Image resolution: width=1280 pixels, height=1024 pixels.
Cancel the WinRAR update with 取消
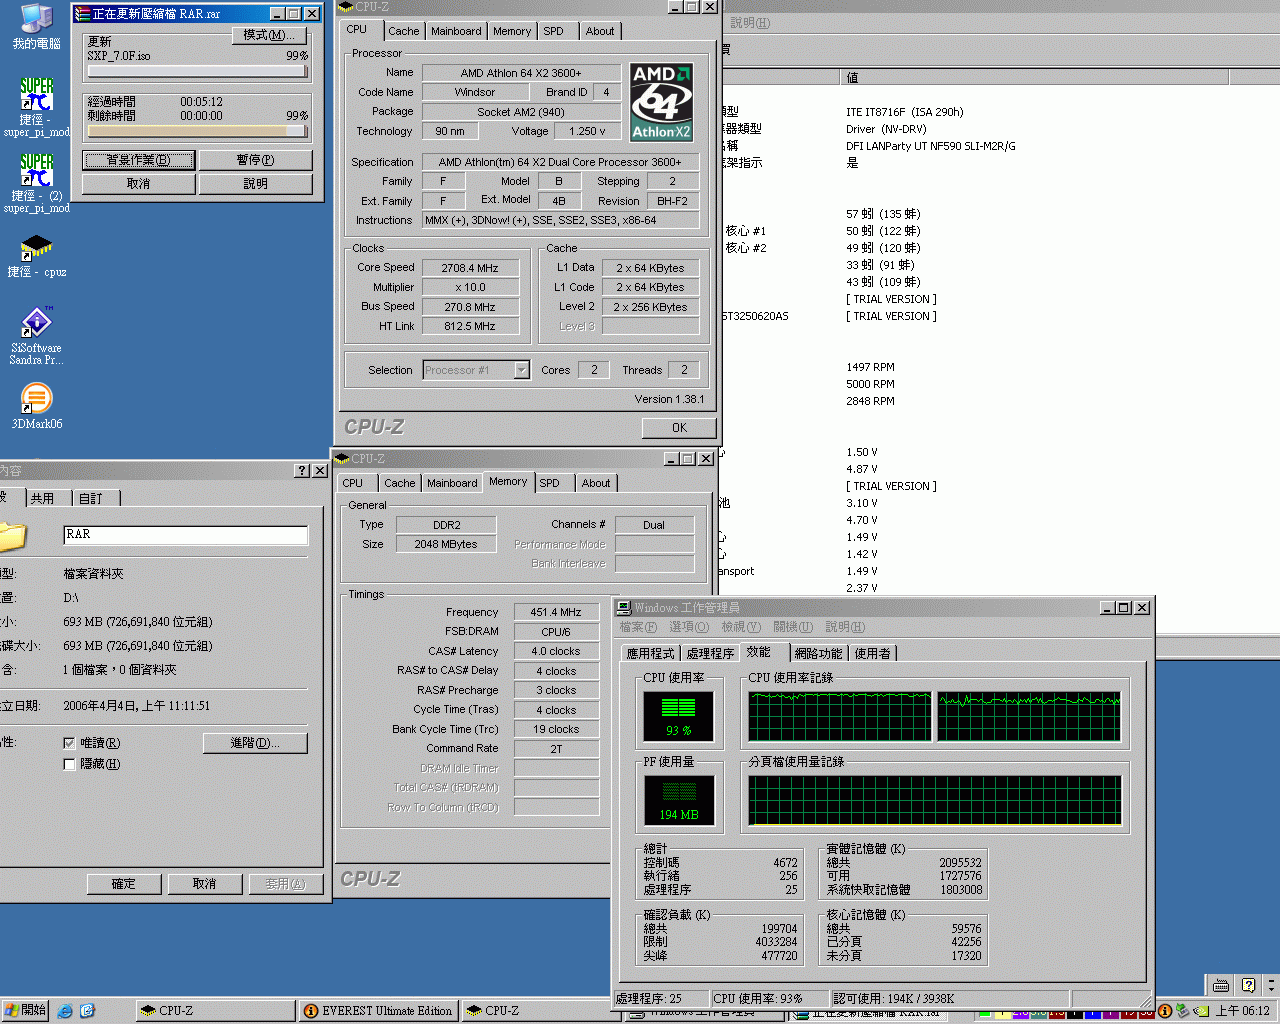(x=139, y=184)
